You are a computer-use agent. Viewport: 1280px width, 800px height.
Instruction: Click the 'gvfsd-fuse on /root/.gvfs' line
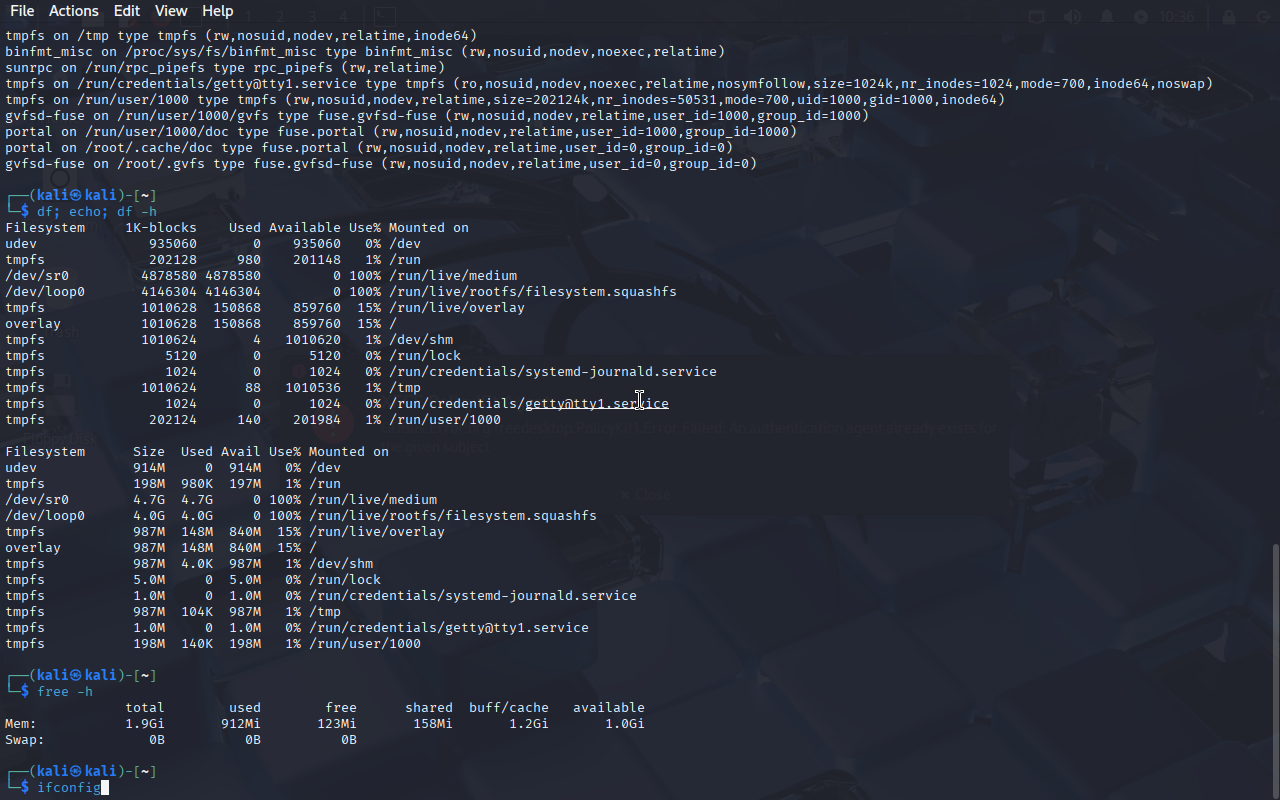381,164
